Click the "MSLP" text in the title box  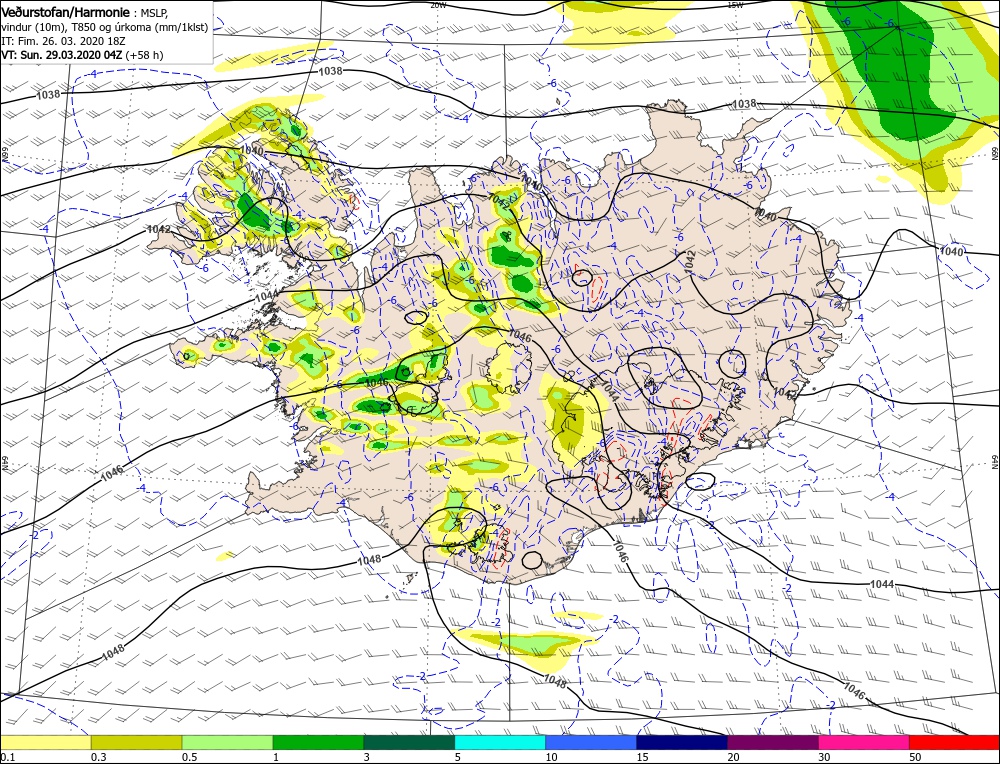154,13
